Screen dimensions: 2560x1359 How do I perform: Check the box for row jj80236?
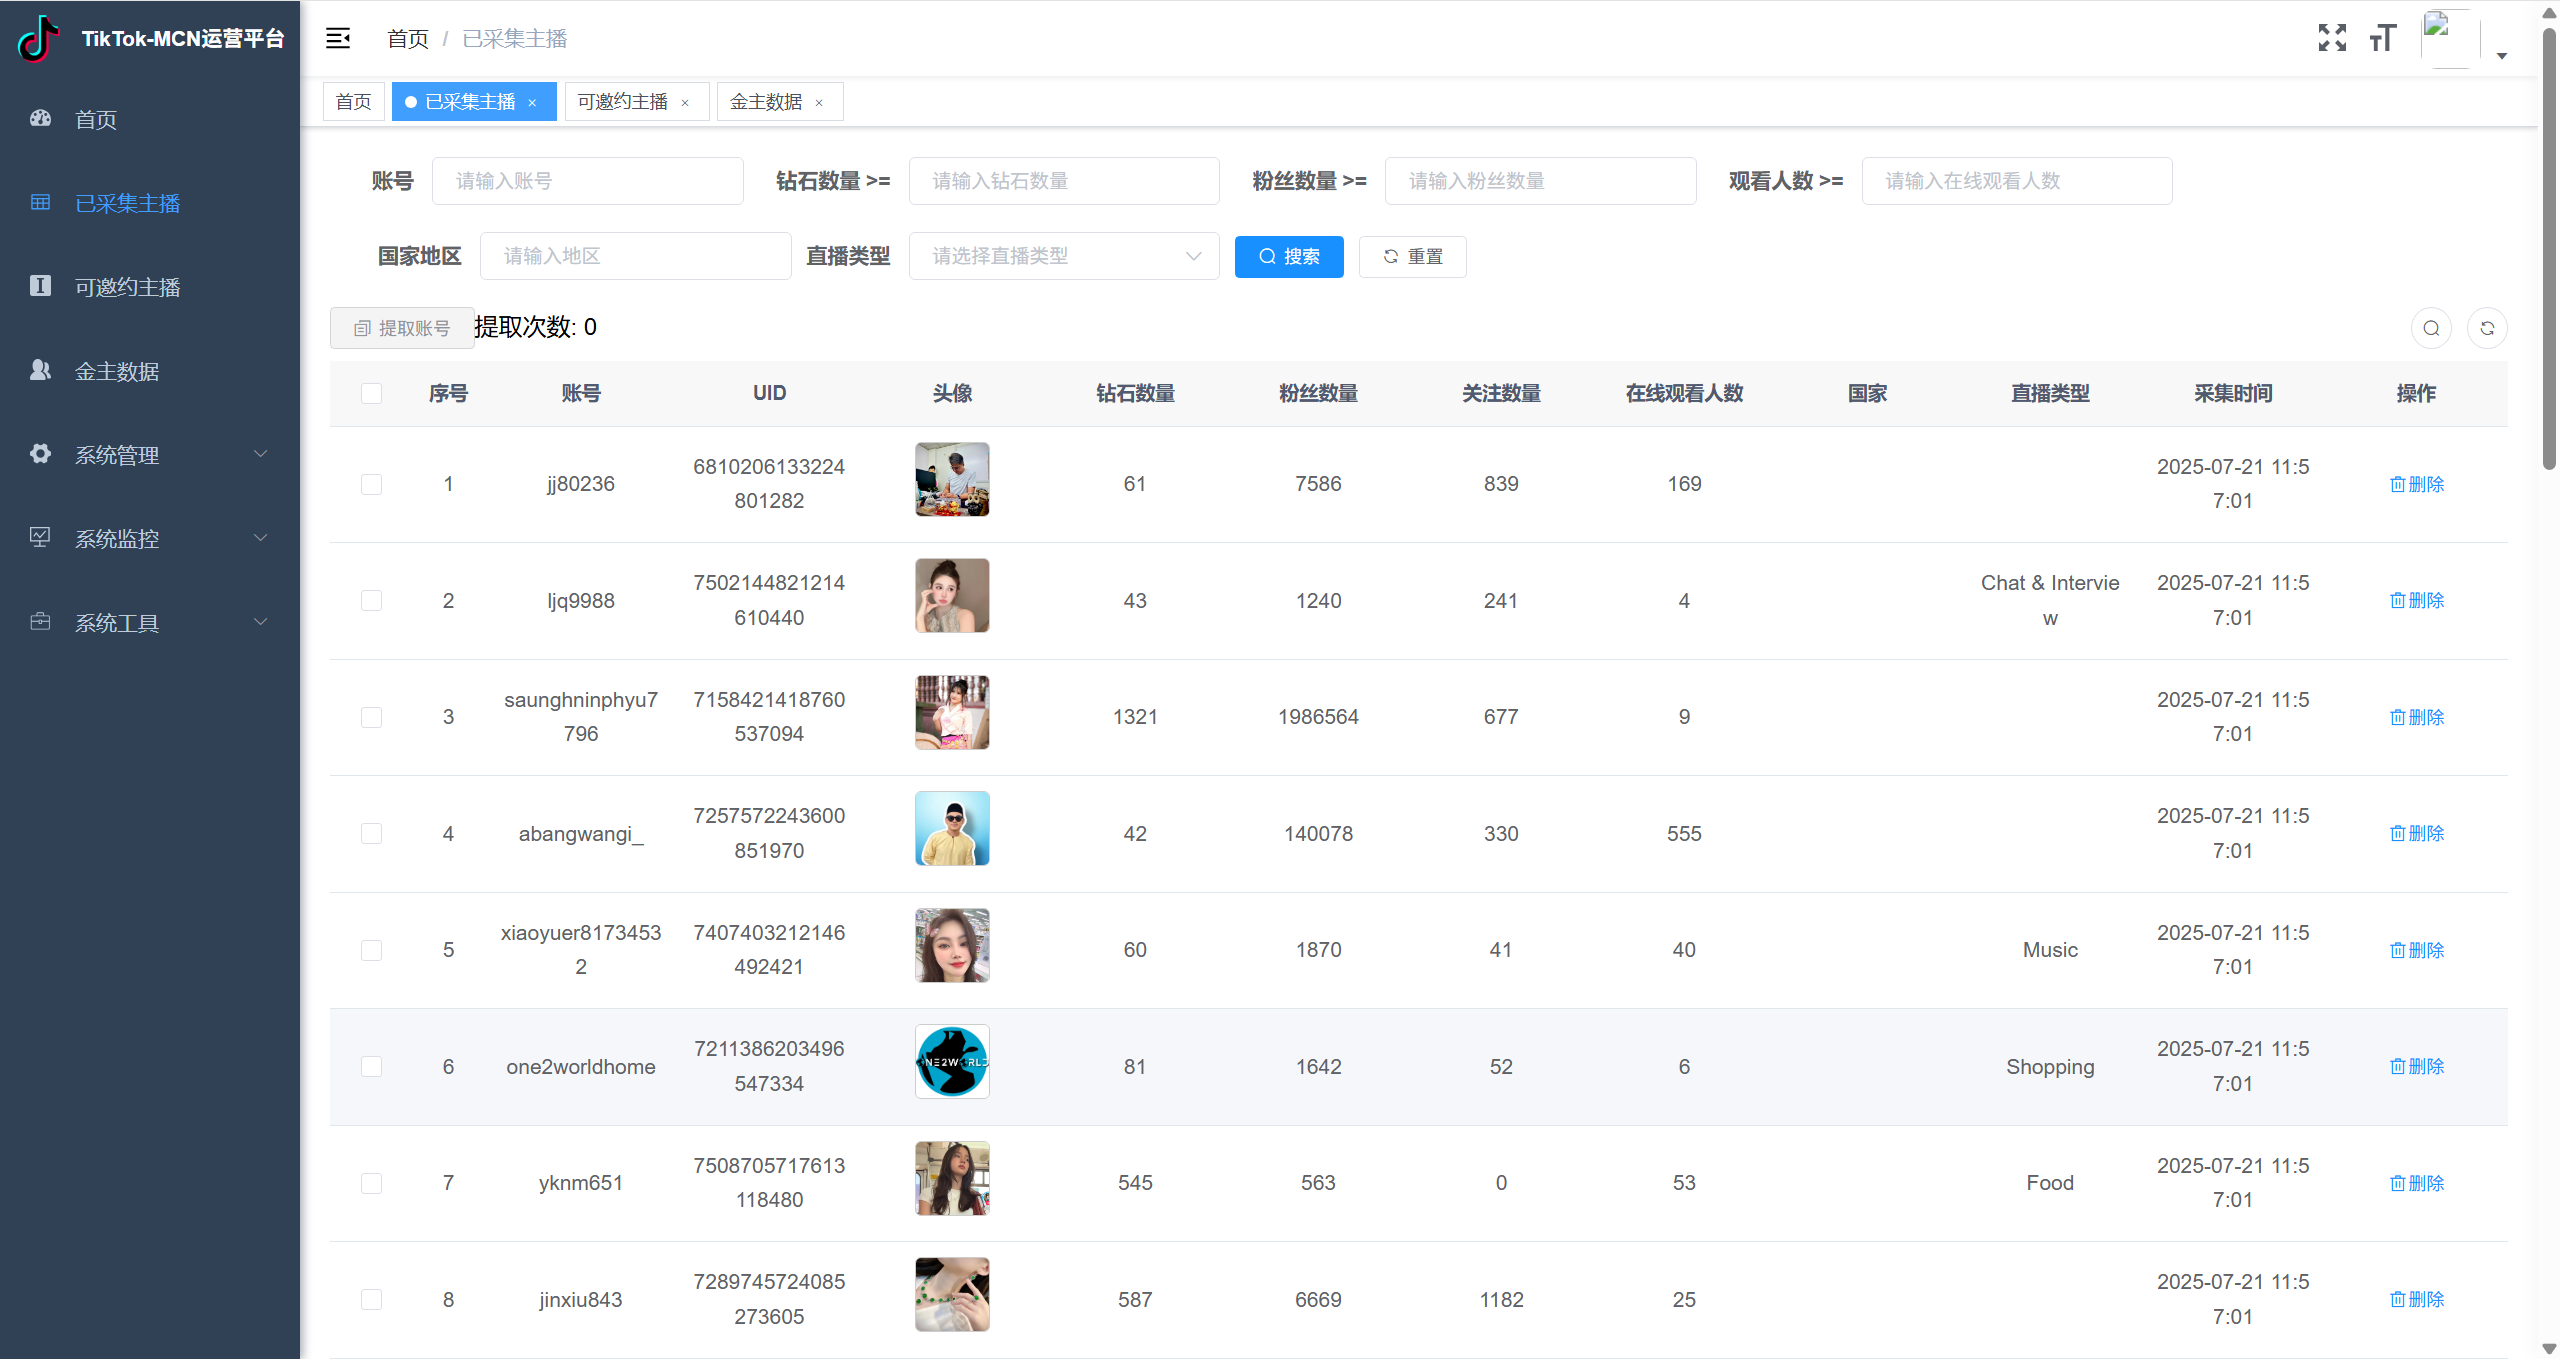[x=371, y=484]
